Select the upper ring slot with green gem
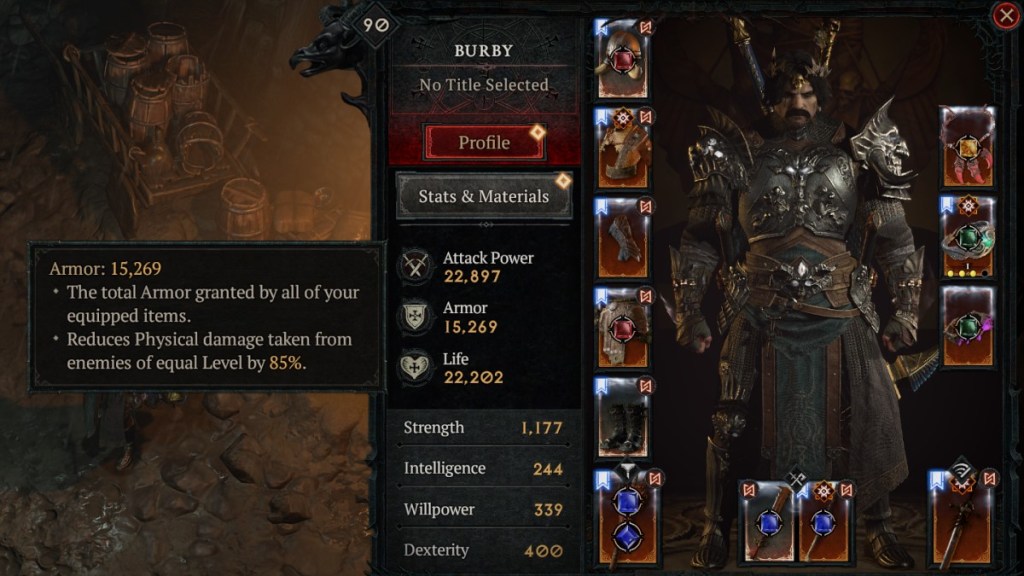Viewport: 1024px width, 576px height. [968, 237]
